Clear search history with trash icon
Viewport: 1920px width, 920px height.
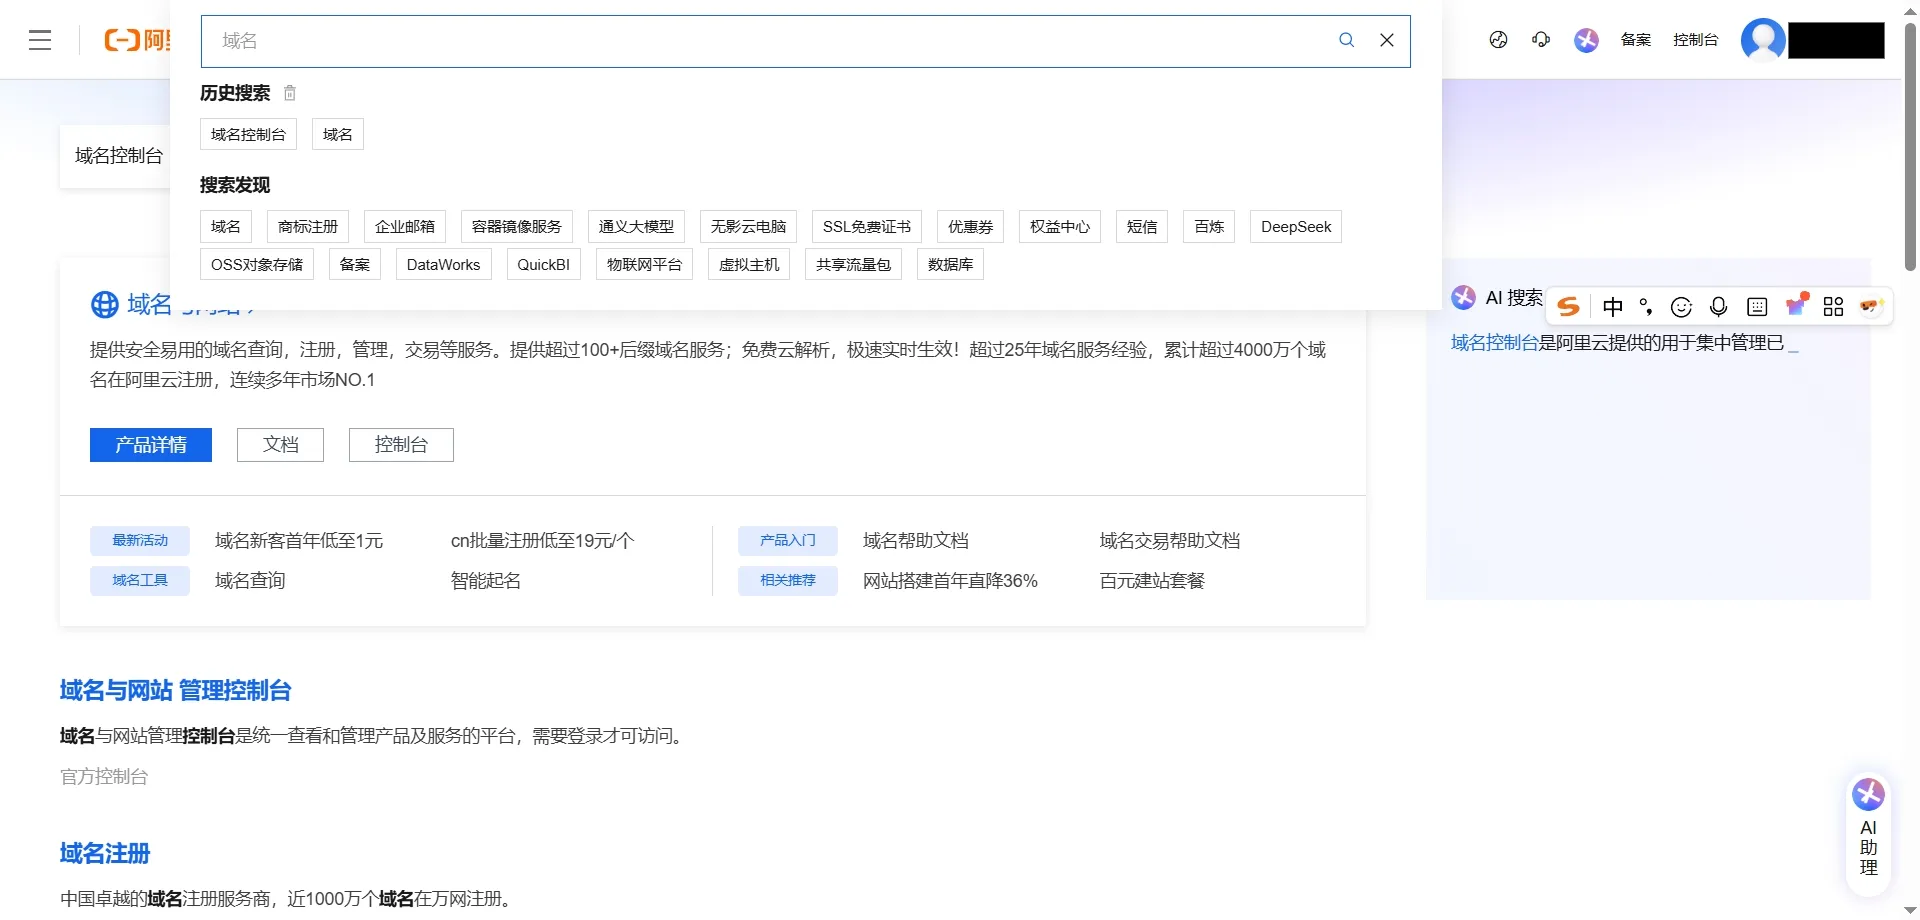290,93
